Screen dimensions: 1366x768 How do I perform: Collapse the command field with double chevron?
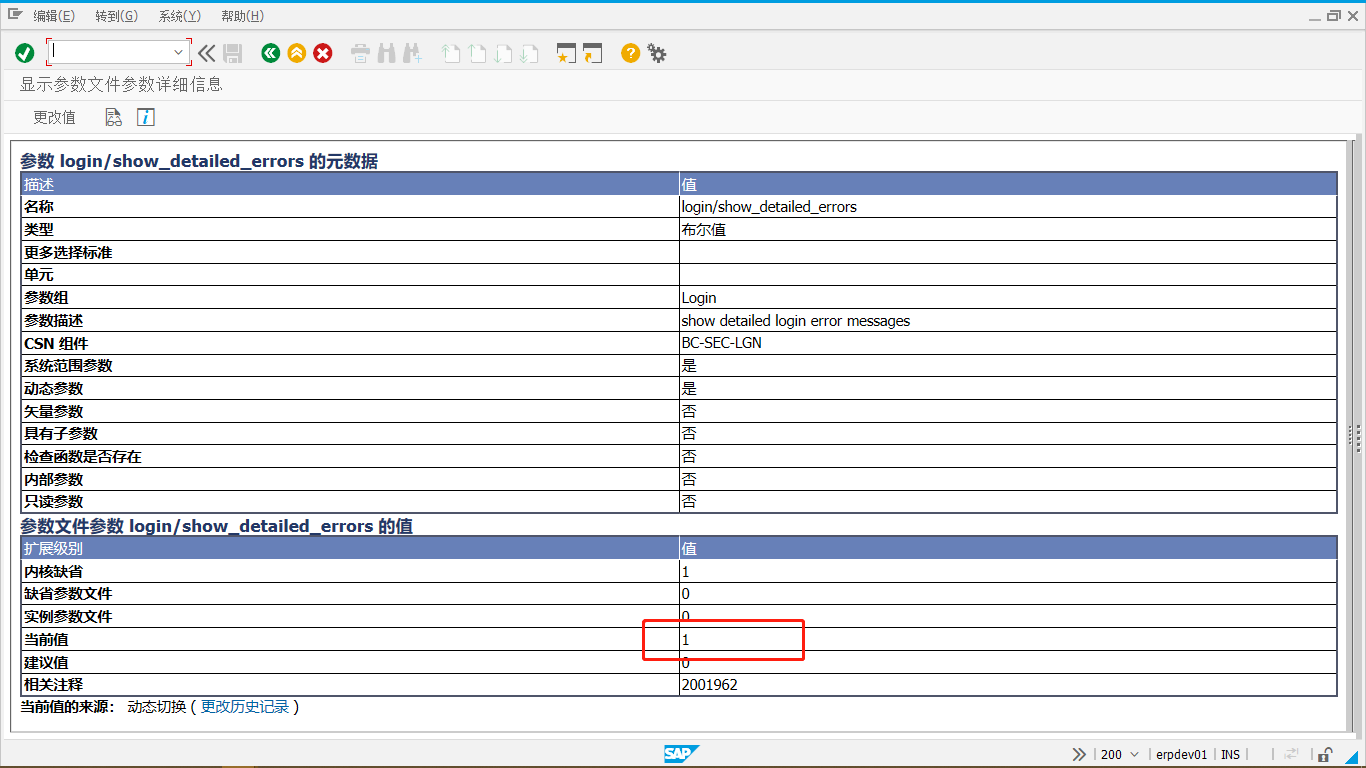[206, 53]
